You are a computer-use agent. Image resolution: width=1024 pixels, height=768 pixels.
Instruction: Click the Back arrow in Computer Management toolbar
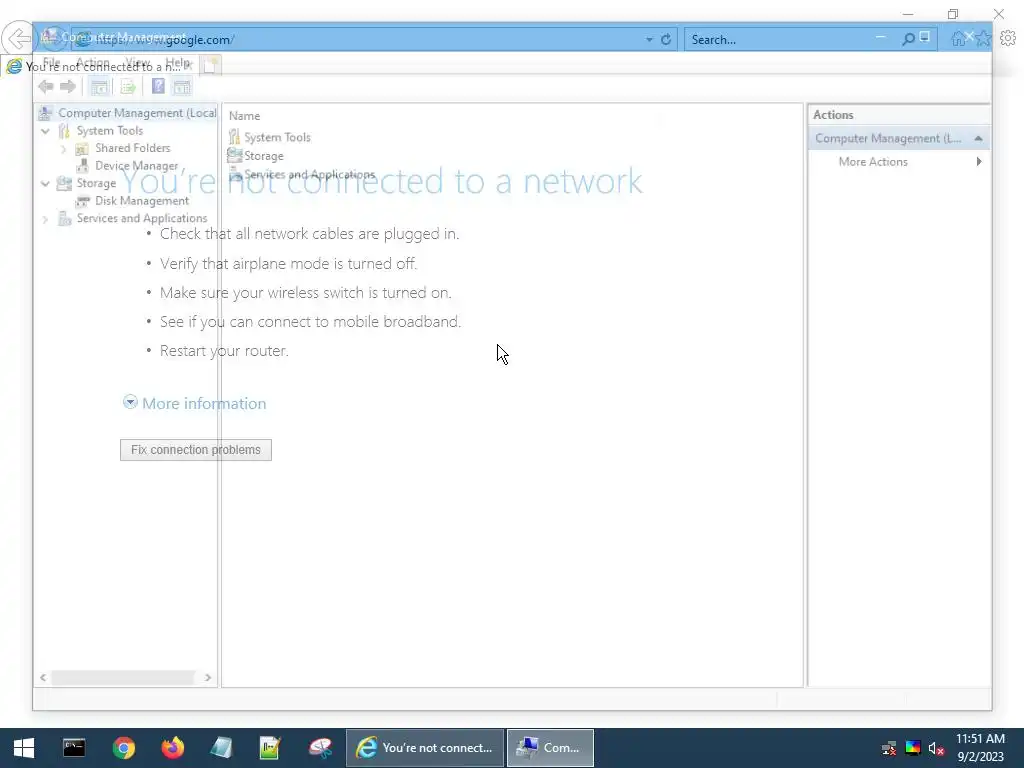[45, 86]
